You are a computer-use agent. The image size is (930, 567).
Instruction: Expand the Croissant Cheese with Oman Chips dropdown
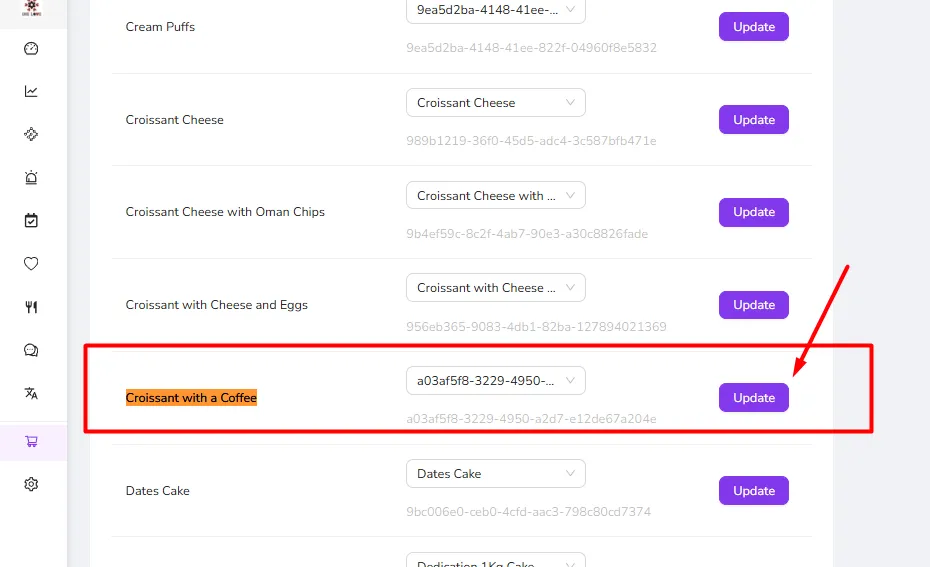click(496, 195)
